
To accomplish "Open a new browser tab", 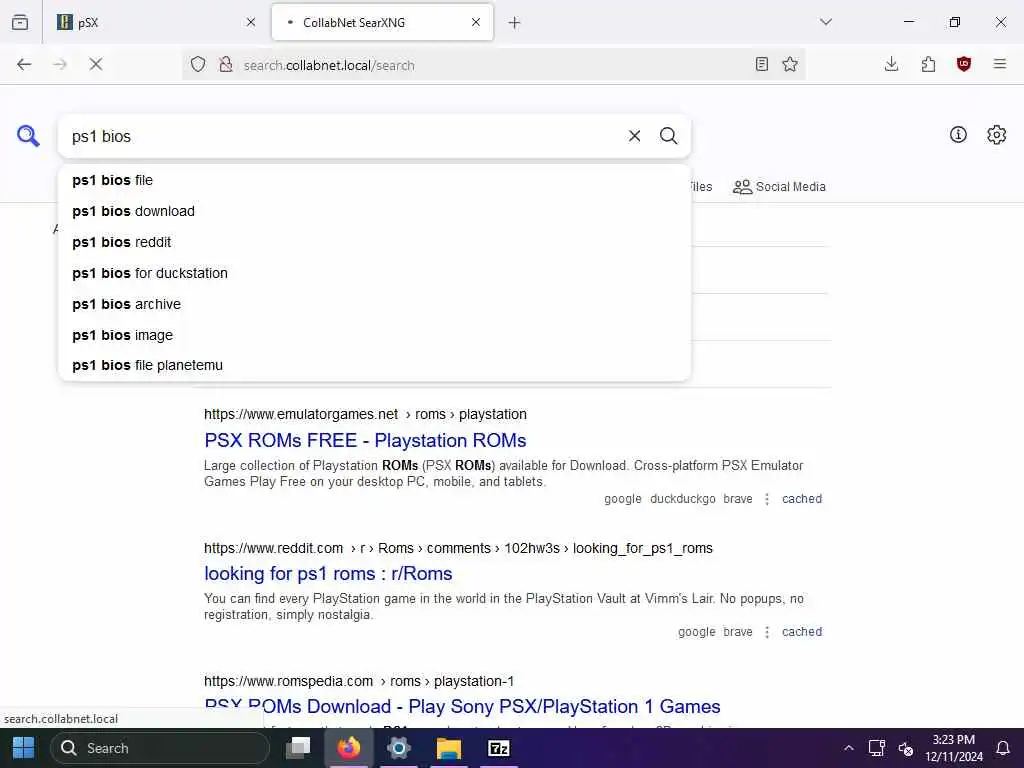I will (515, 23).
